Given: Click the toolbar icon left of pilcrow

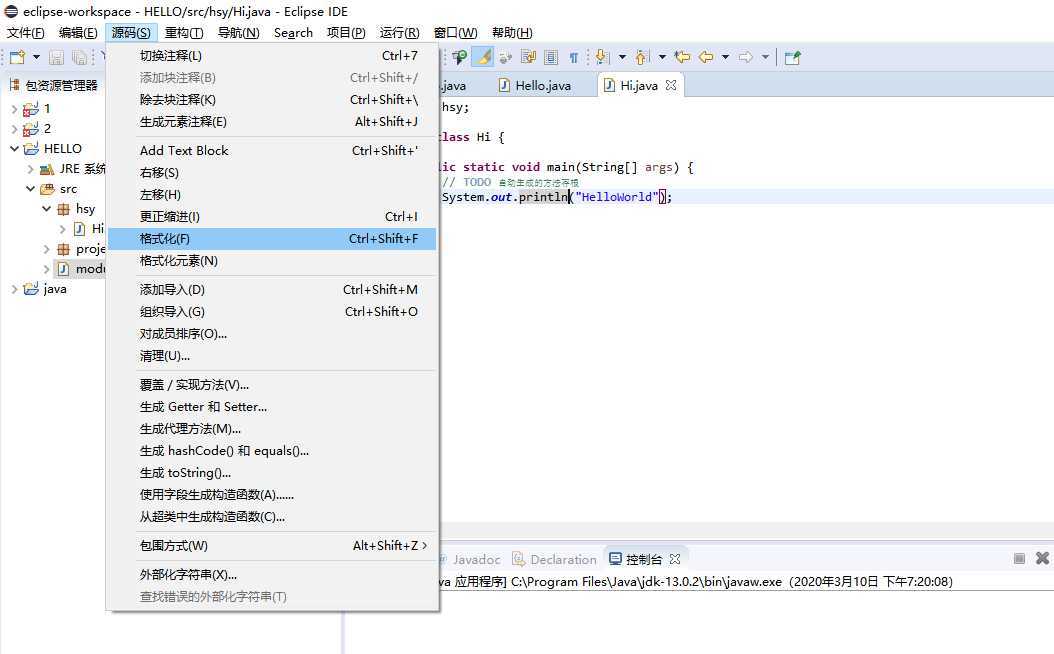Looking at the screenshot, I should click(551, 58).
